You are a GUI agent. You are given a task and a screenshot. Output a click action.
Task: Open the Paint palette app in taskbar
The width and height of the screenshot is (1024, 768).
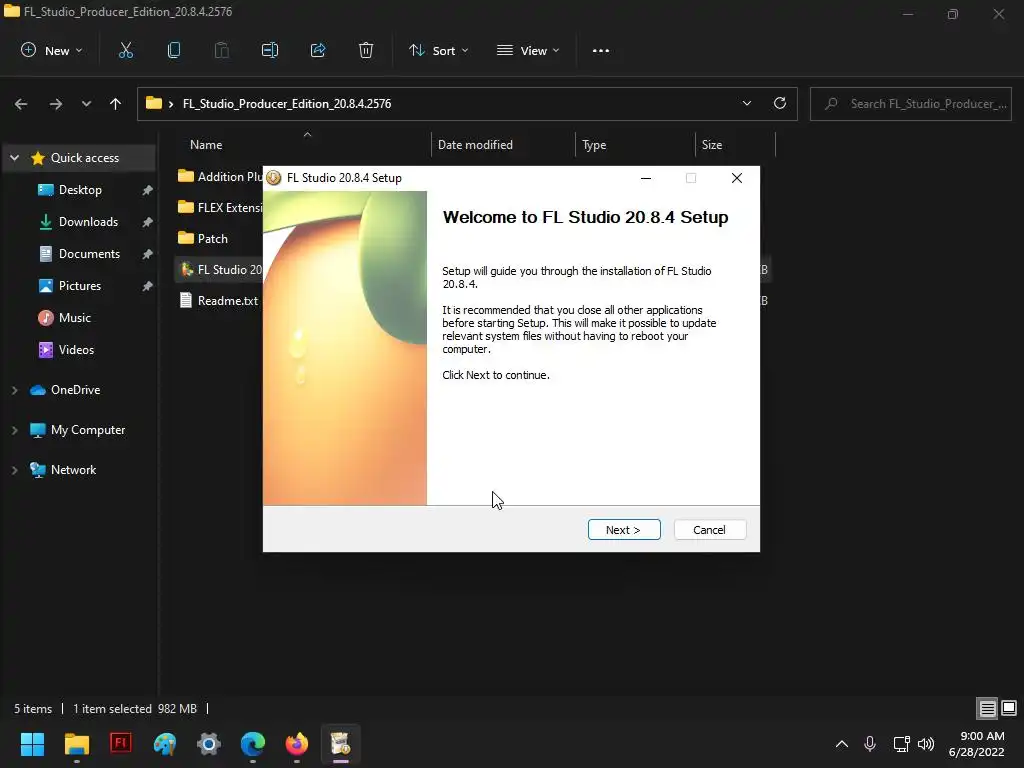point(165,744)
